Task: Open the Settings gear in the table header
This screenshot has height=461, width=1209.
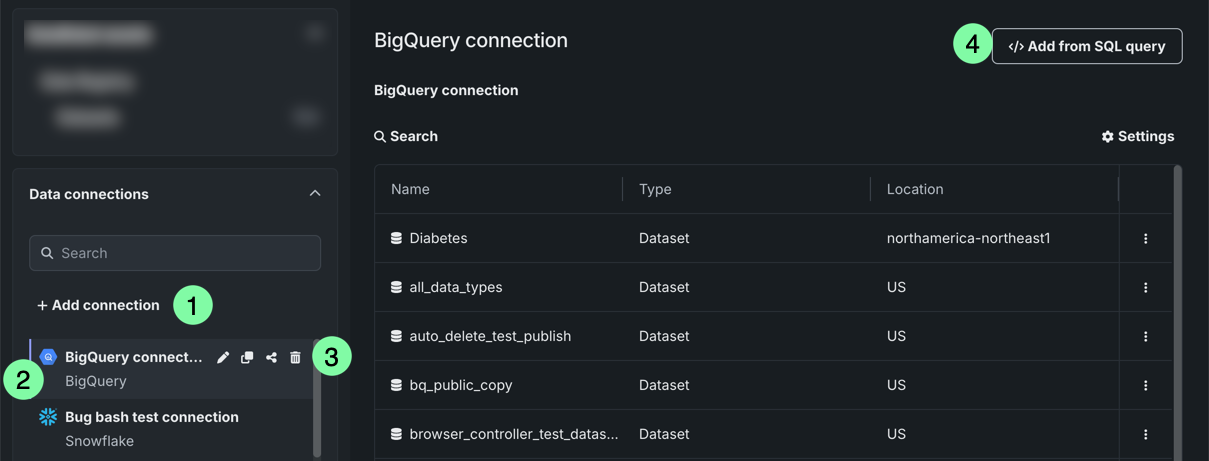Action: click(x=1138, y=136)
